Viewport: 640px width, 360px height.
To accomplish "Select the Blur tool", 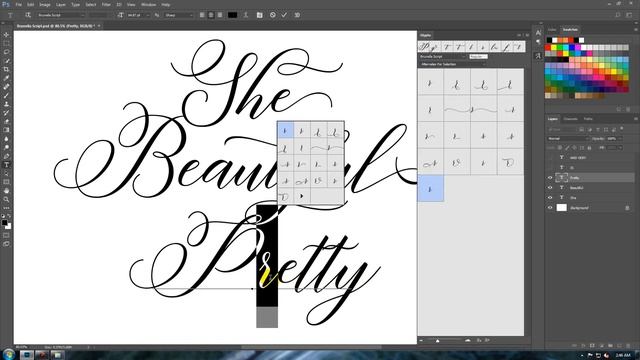I will click(x=6, y=139).
